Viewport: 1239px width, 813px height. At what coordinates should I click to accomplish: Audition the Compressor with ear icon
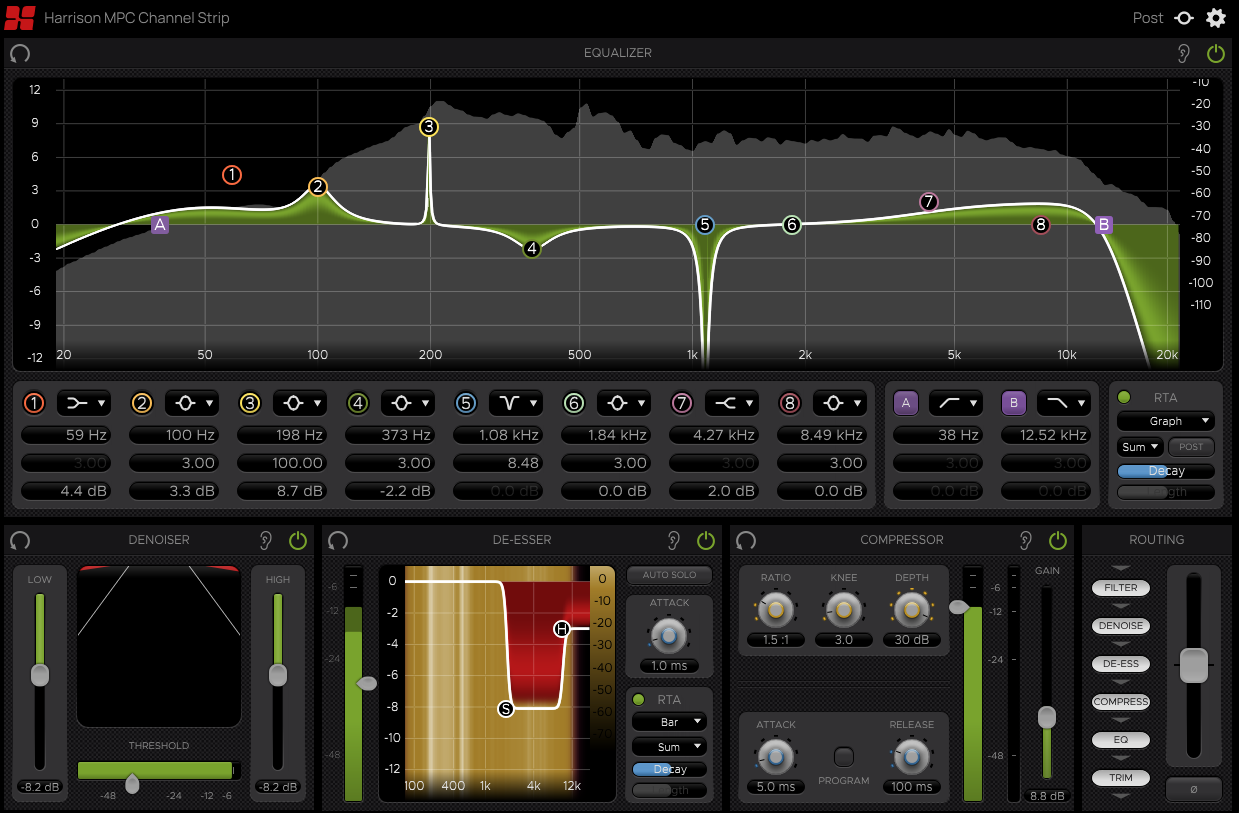(x=1025, y=540)
